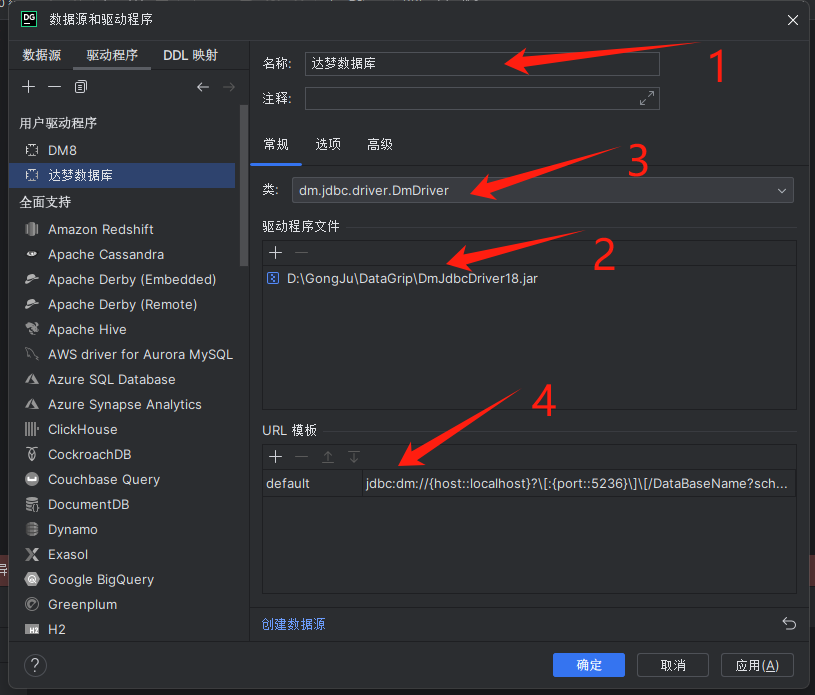Switch to the 数据源 tab
The image size is (815, 695).
coord(41,55)
